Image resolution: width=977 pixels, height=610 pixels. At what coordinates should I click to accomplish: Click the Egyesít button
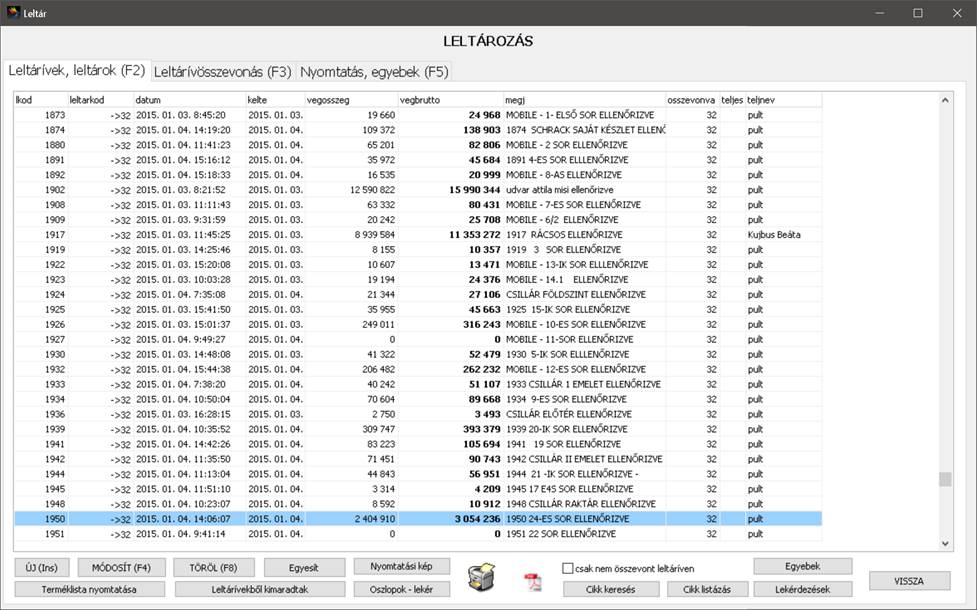click(304, 567)
